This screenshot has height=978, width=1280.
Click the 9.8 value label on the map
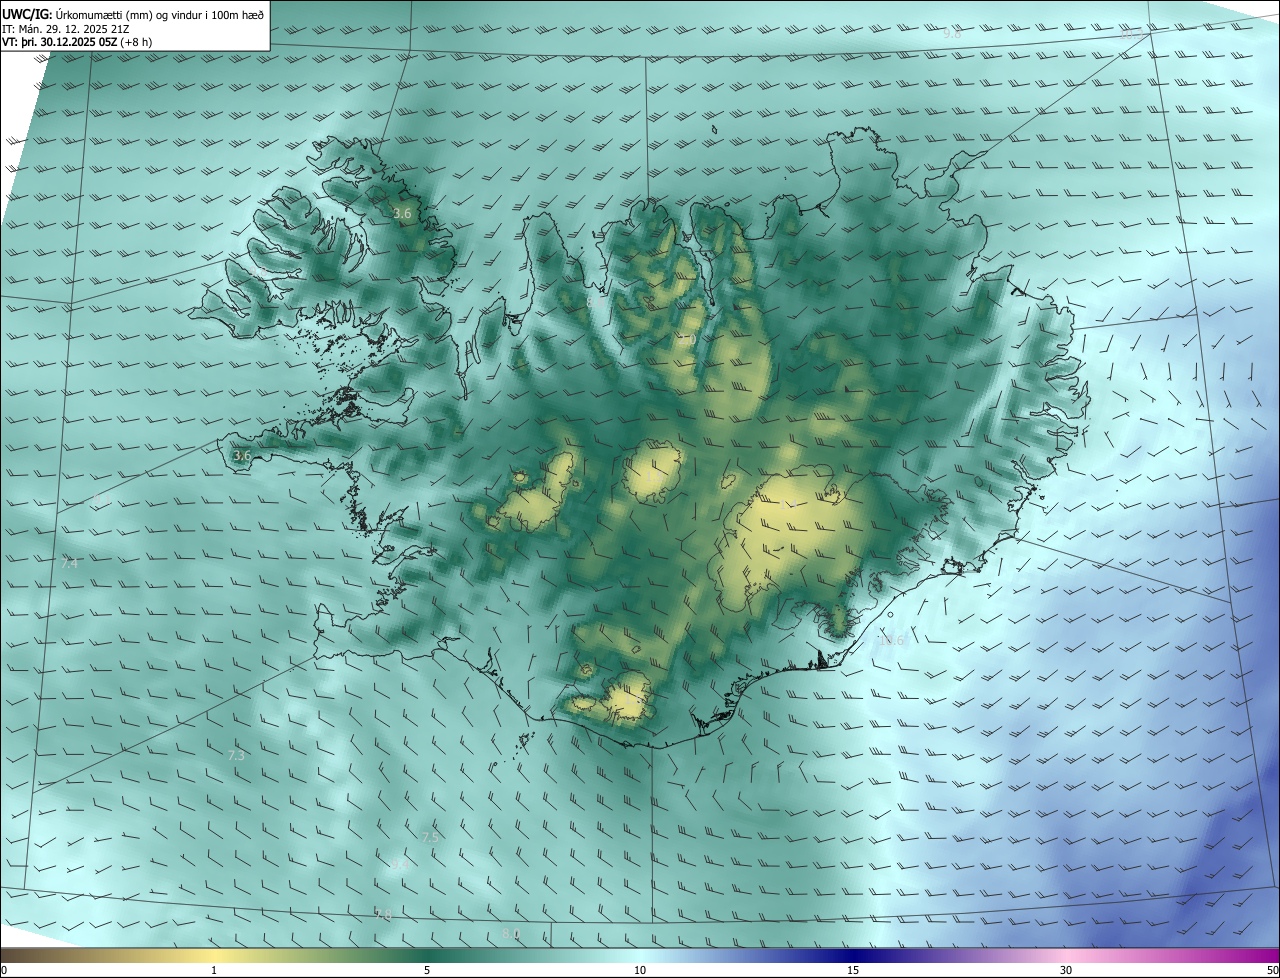click(x=952, y=33)
